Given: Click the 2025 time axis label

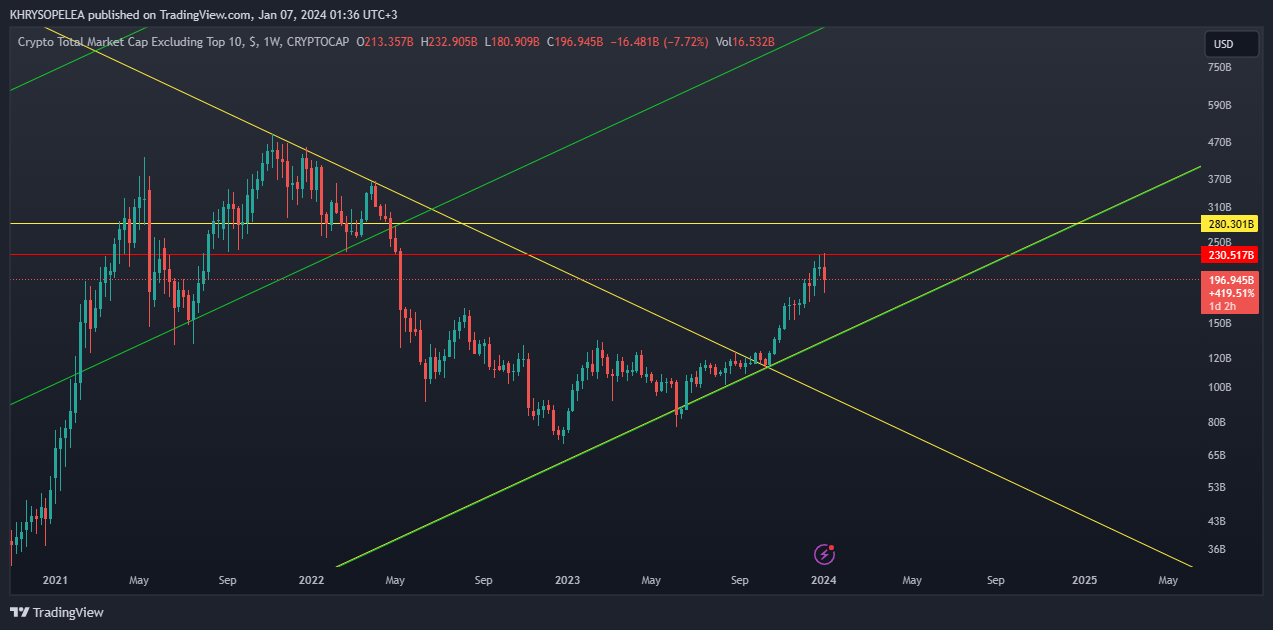Looking at the screenshot, I should tap(1084, 580).
